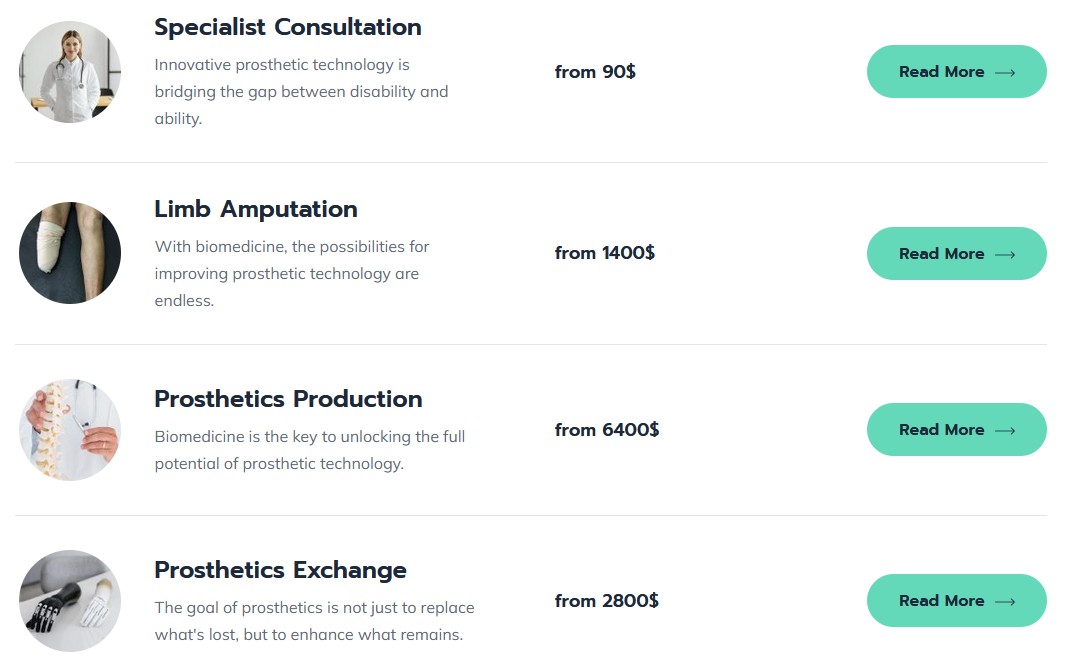Select the 'from 2800$' price text
1083x662 pixels.
click(x=606, y=600)
